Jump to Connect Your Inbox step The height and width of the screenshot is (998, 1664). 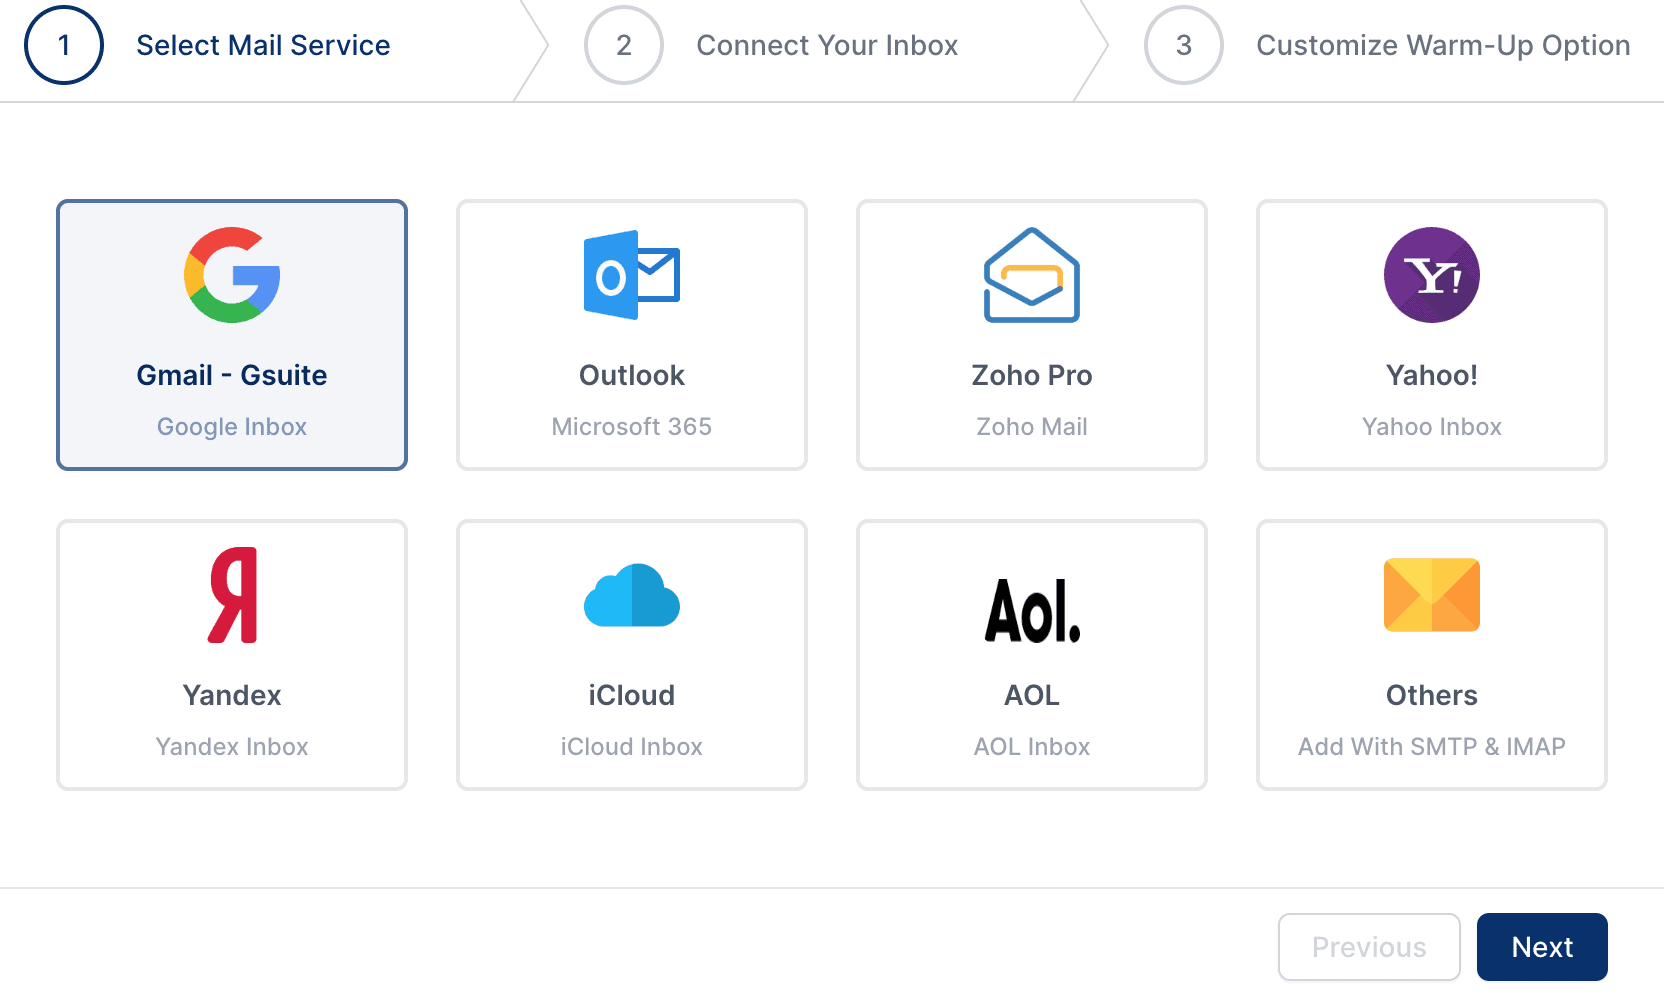[826, 45]
